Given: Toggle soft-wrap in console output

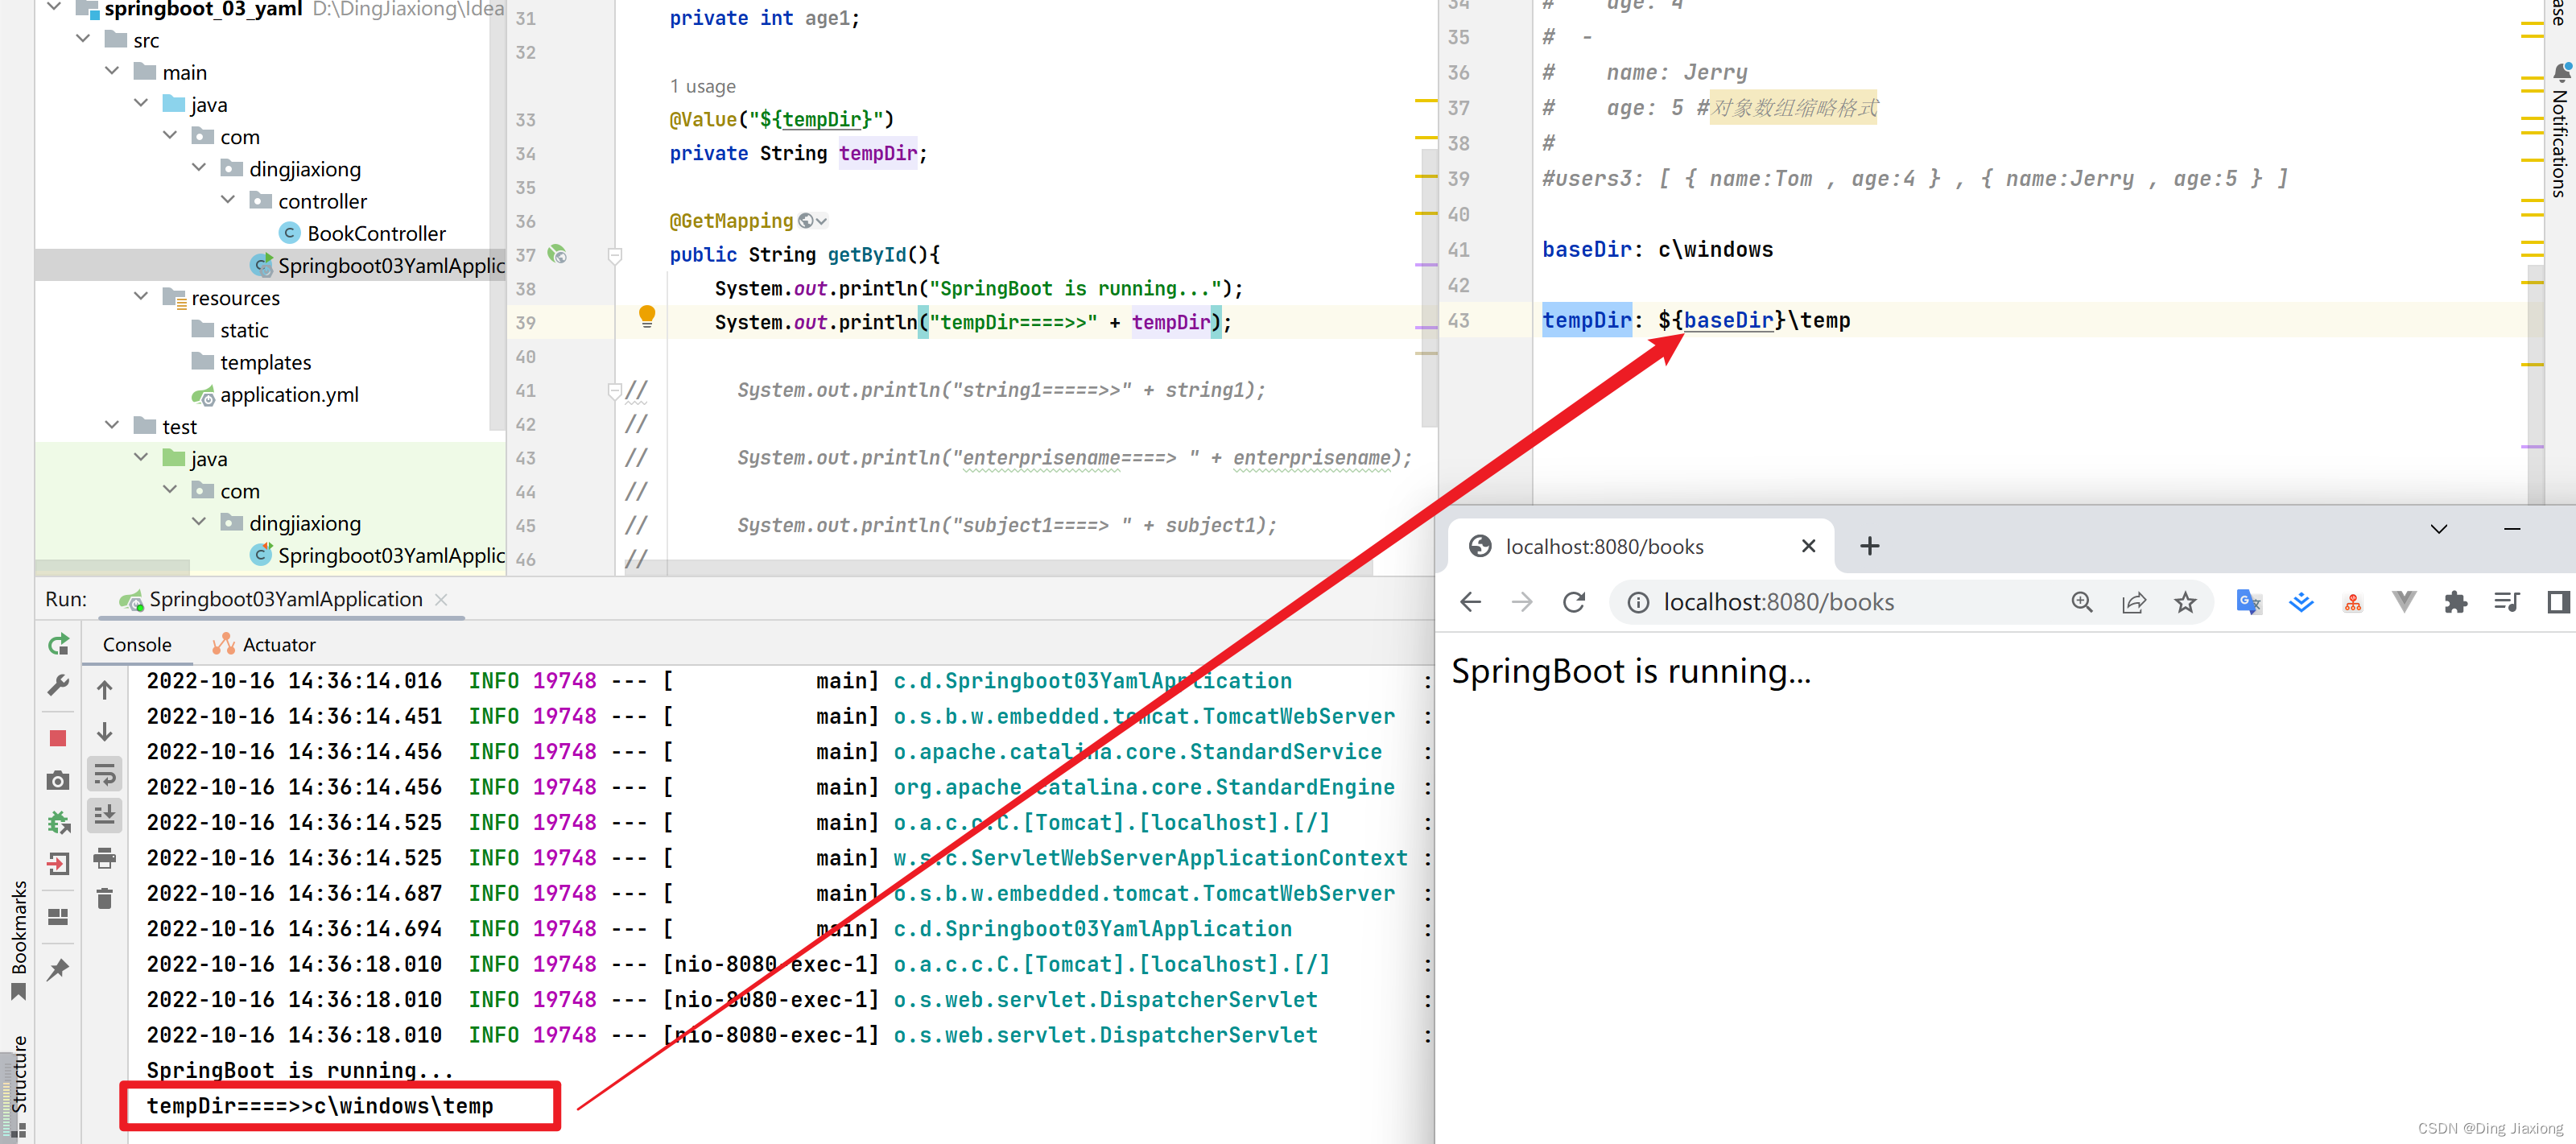Looking at the screenshot, I should coord(105,774).
